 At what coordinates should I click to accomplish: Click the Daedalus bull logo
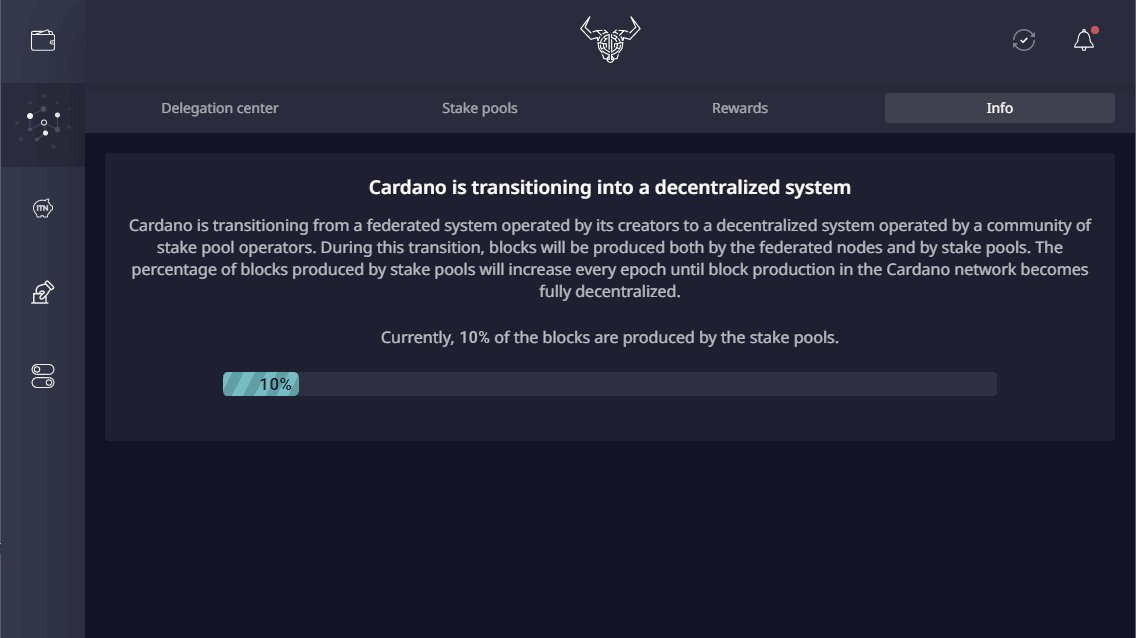pos(610,40)
